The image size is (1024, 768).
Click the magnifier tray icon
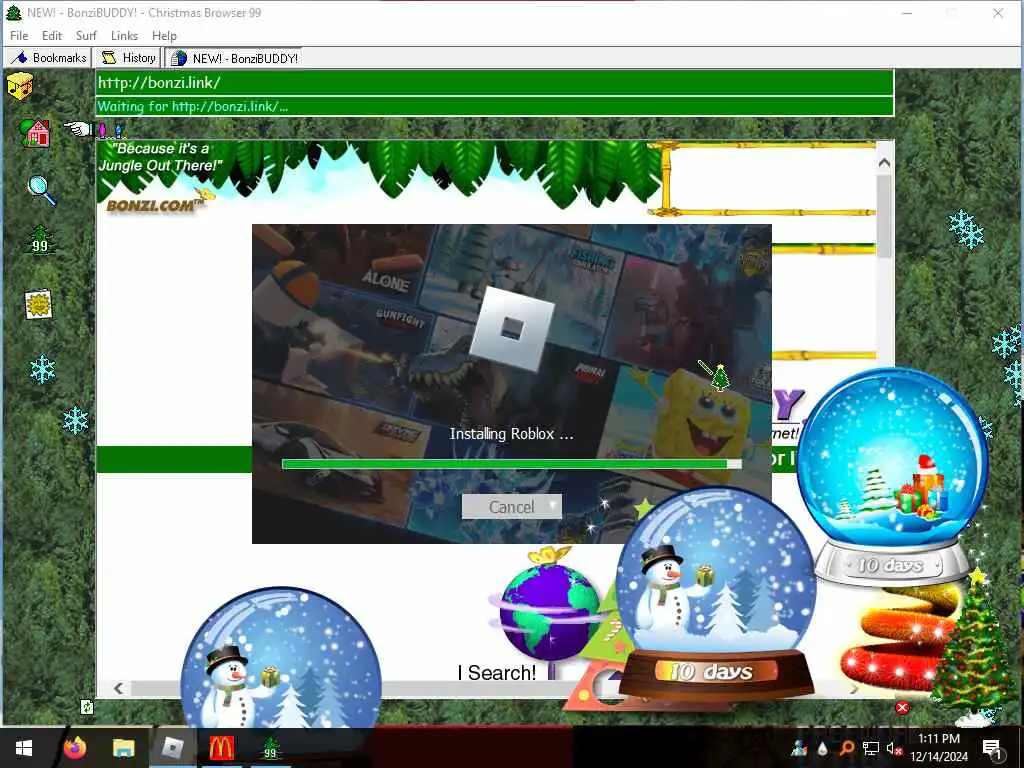[846, 748]
